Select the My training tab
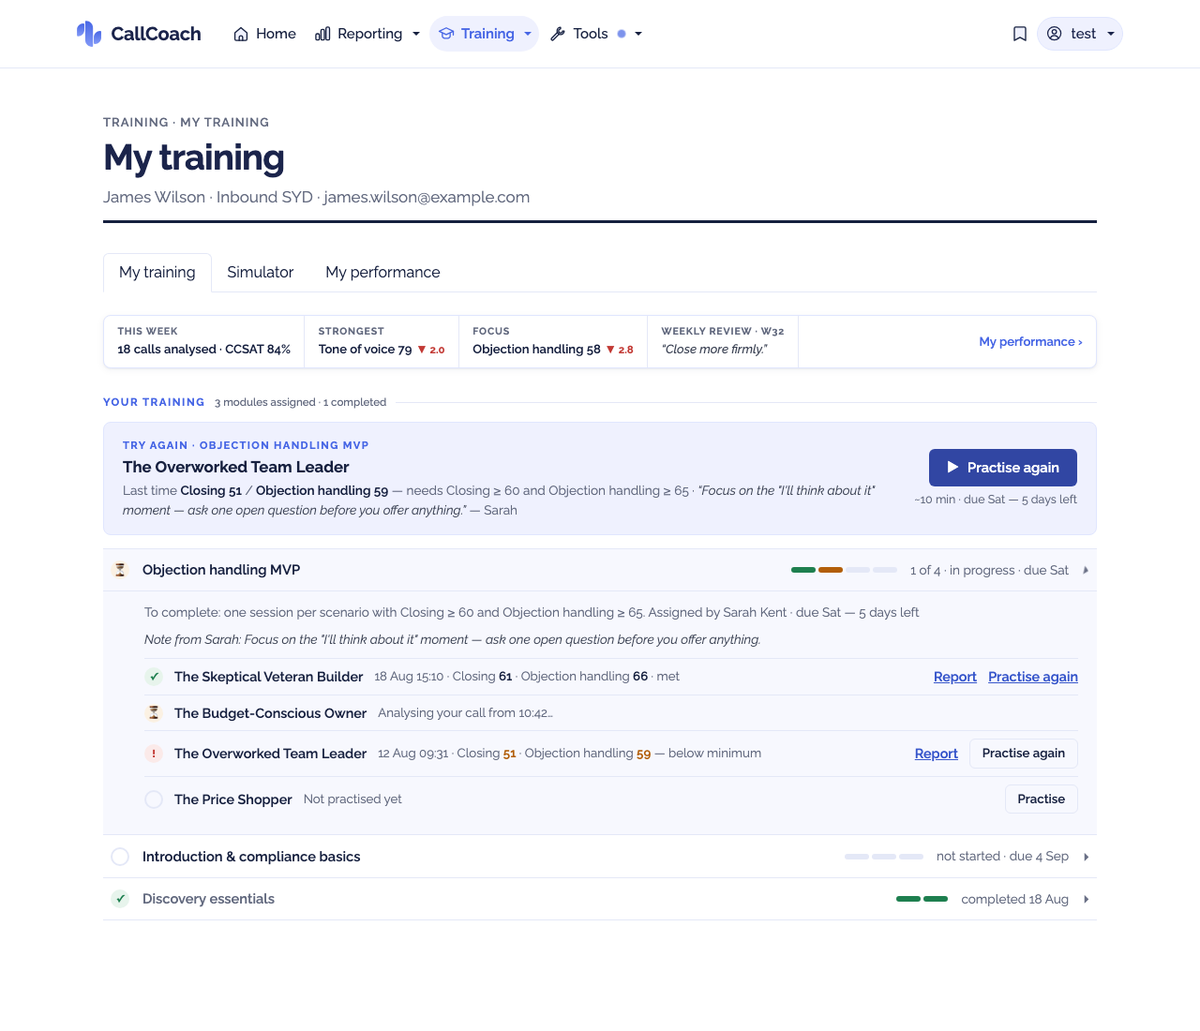Screen dimensions: 1200x1031 [x=157, y=272]
